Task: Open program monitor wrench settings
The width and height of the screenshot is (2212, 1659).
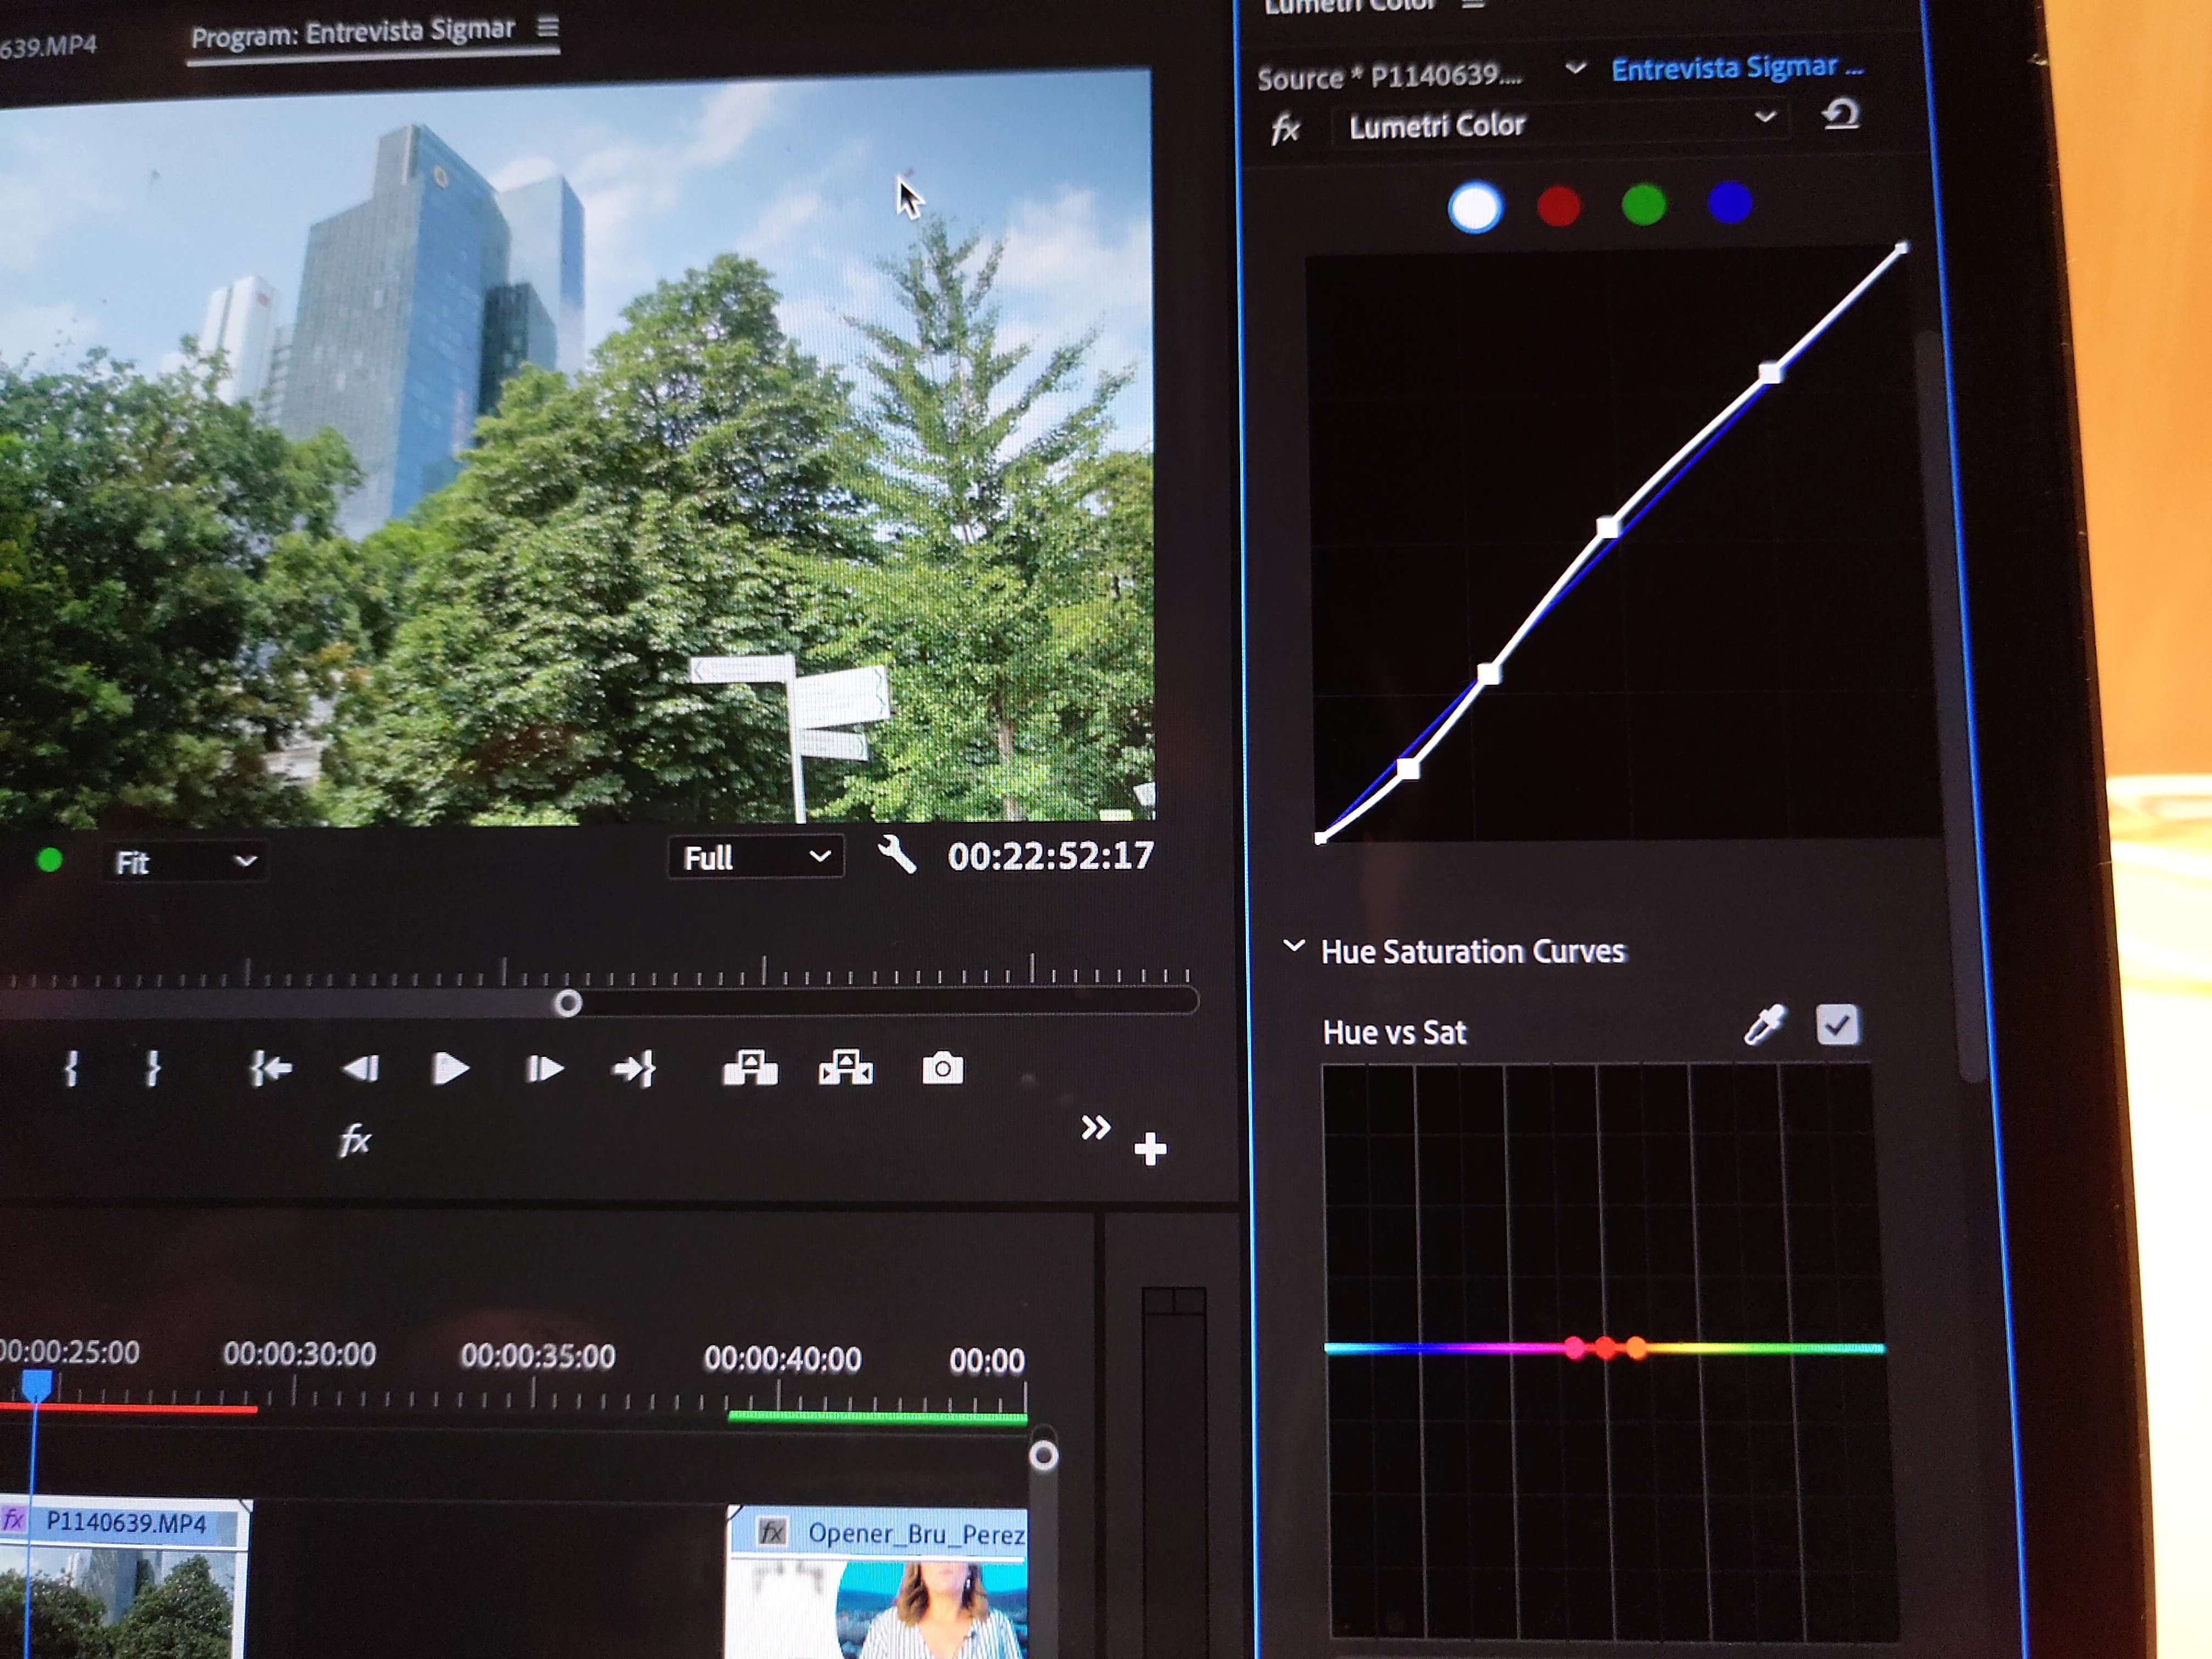Action: [x=897, y=854]
